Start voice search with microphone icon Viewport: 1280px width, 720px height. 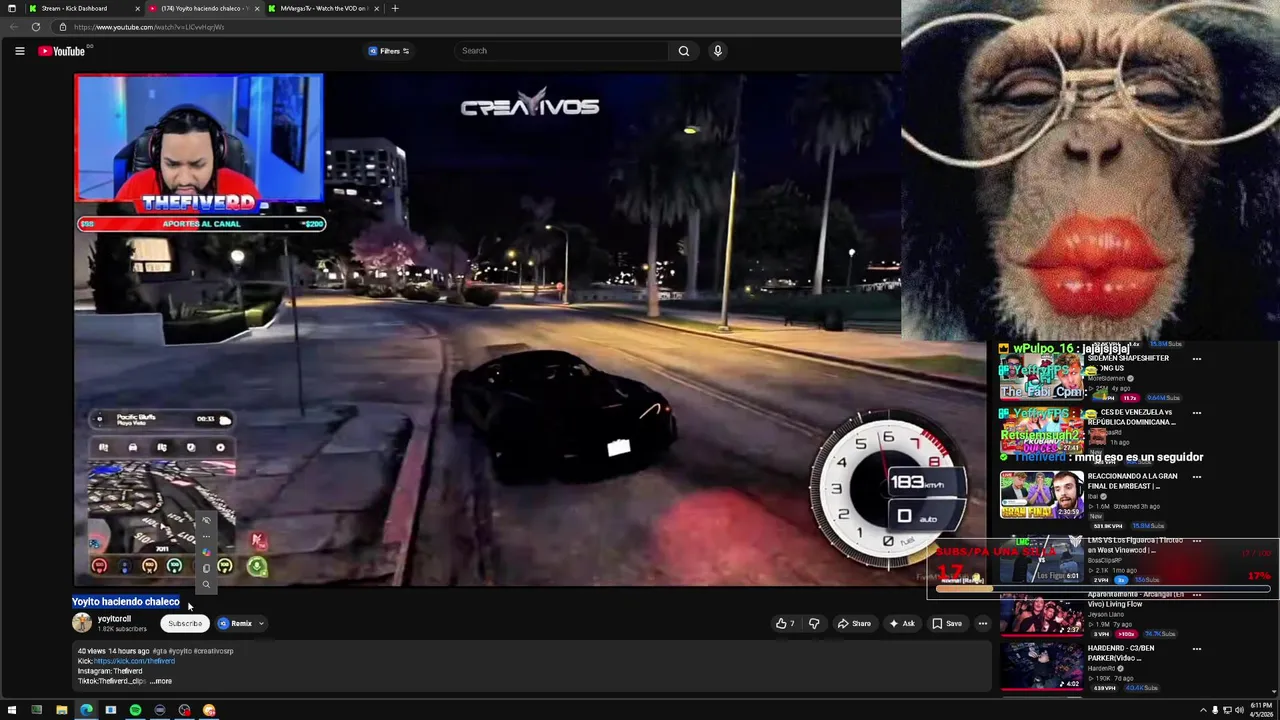pyautogui.click(x=717, y=51)
